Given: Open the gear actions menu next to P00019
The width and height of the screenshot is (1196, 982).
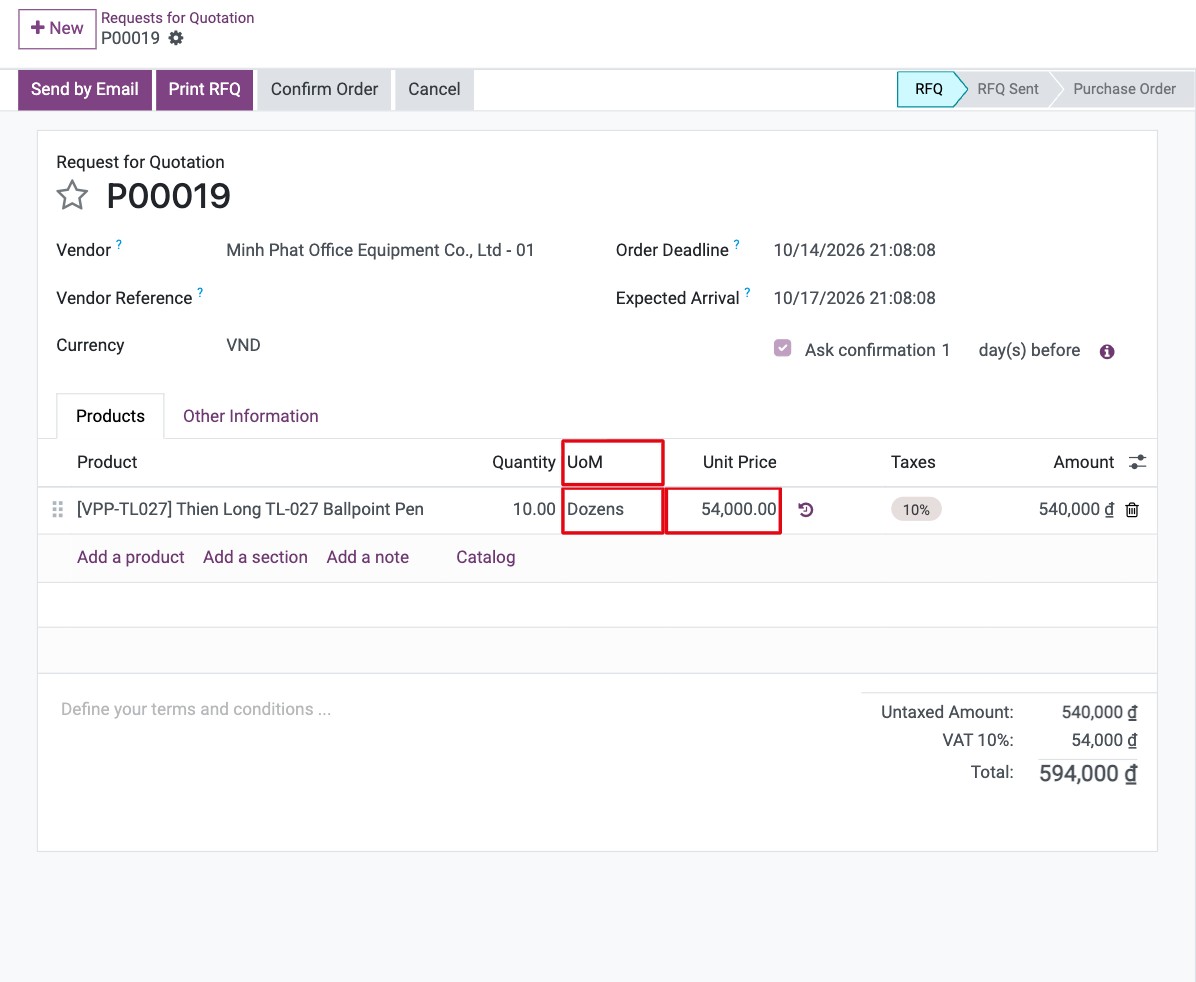Looking at the screenshot, I should 176,38.
